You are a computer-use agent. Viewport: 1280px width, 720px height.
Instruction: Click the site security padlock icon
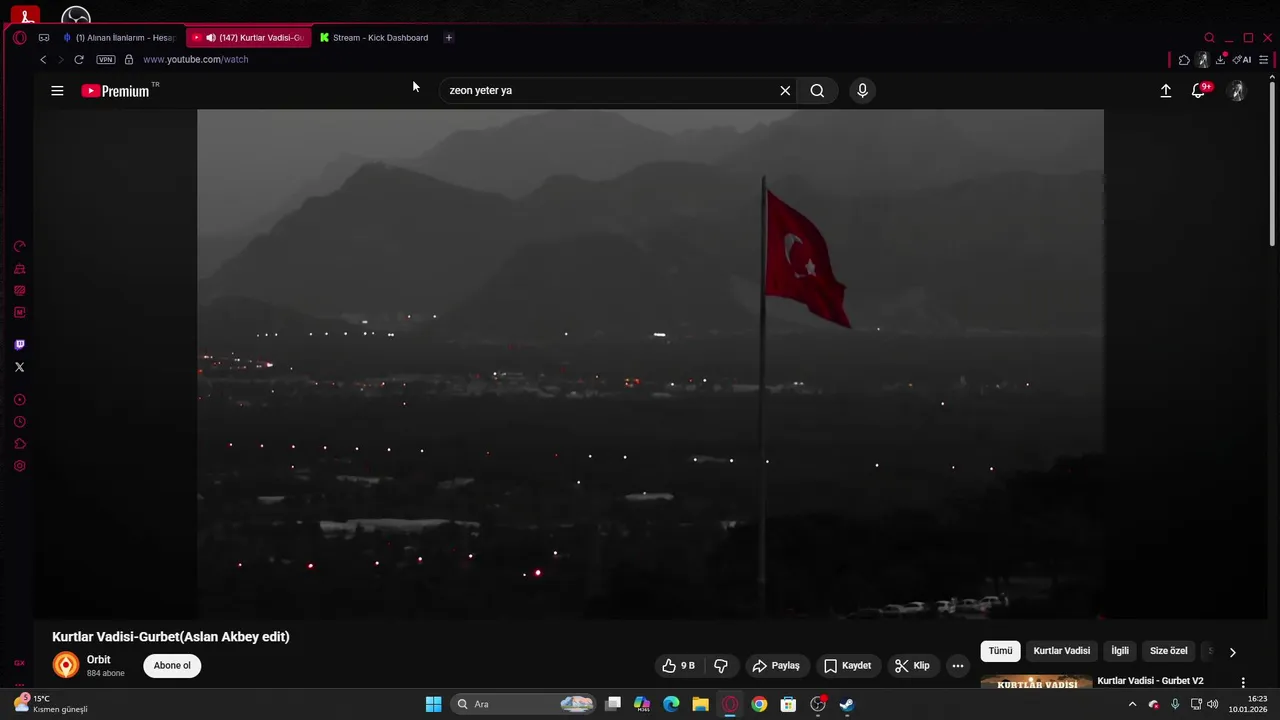pyautogui.click(x=129, y=60)
